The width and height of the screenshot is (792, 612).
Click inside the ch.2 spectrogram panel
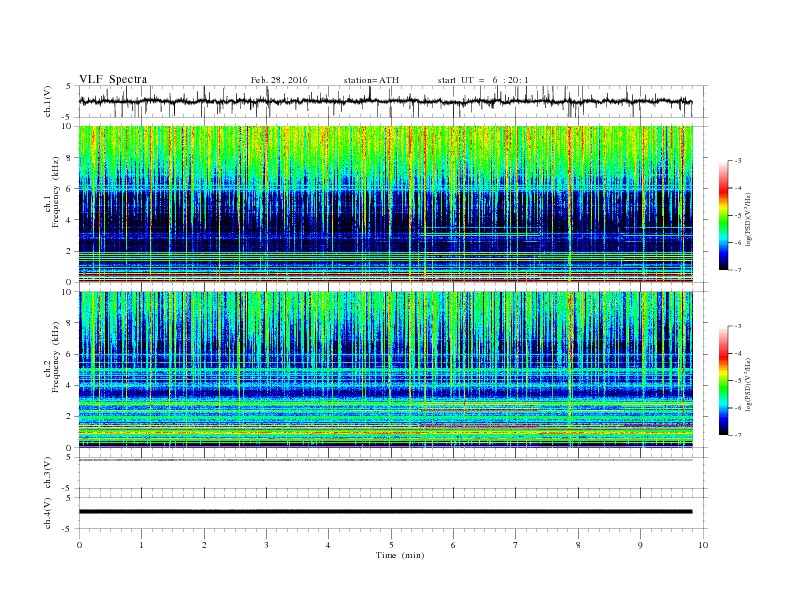tap(386, 370)
